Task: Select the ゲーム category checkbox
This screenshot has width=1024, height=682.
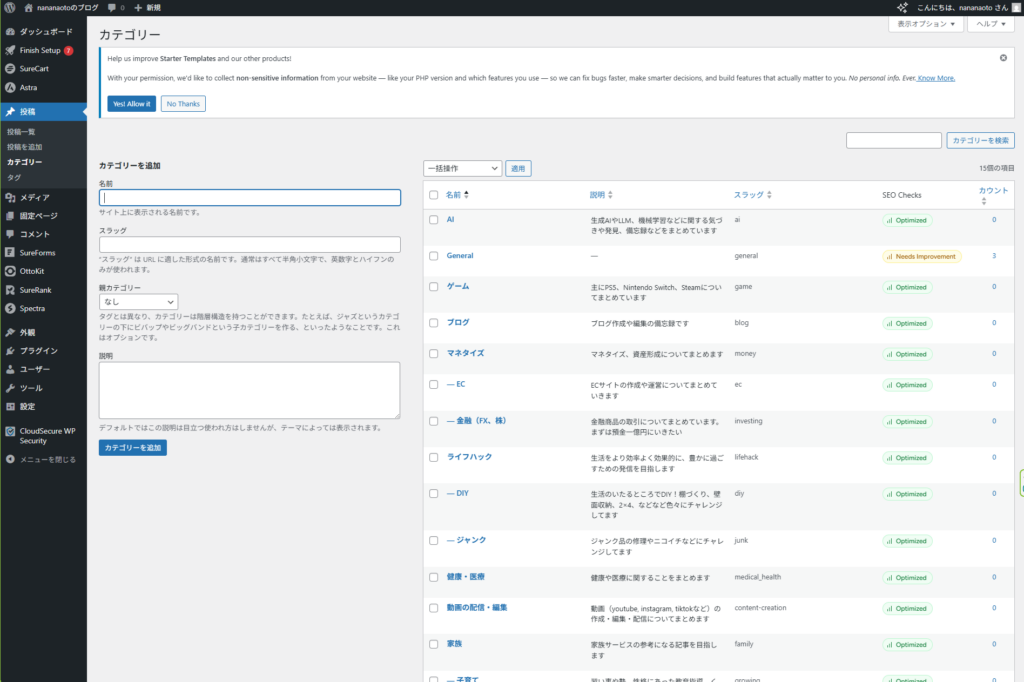Action: pyautogui.click(x=434, y=287)
